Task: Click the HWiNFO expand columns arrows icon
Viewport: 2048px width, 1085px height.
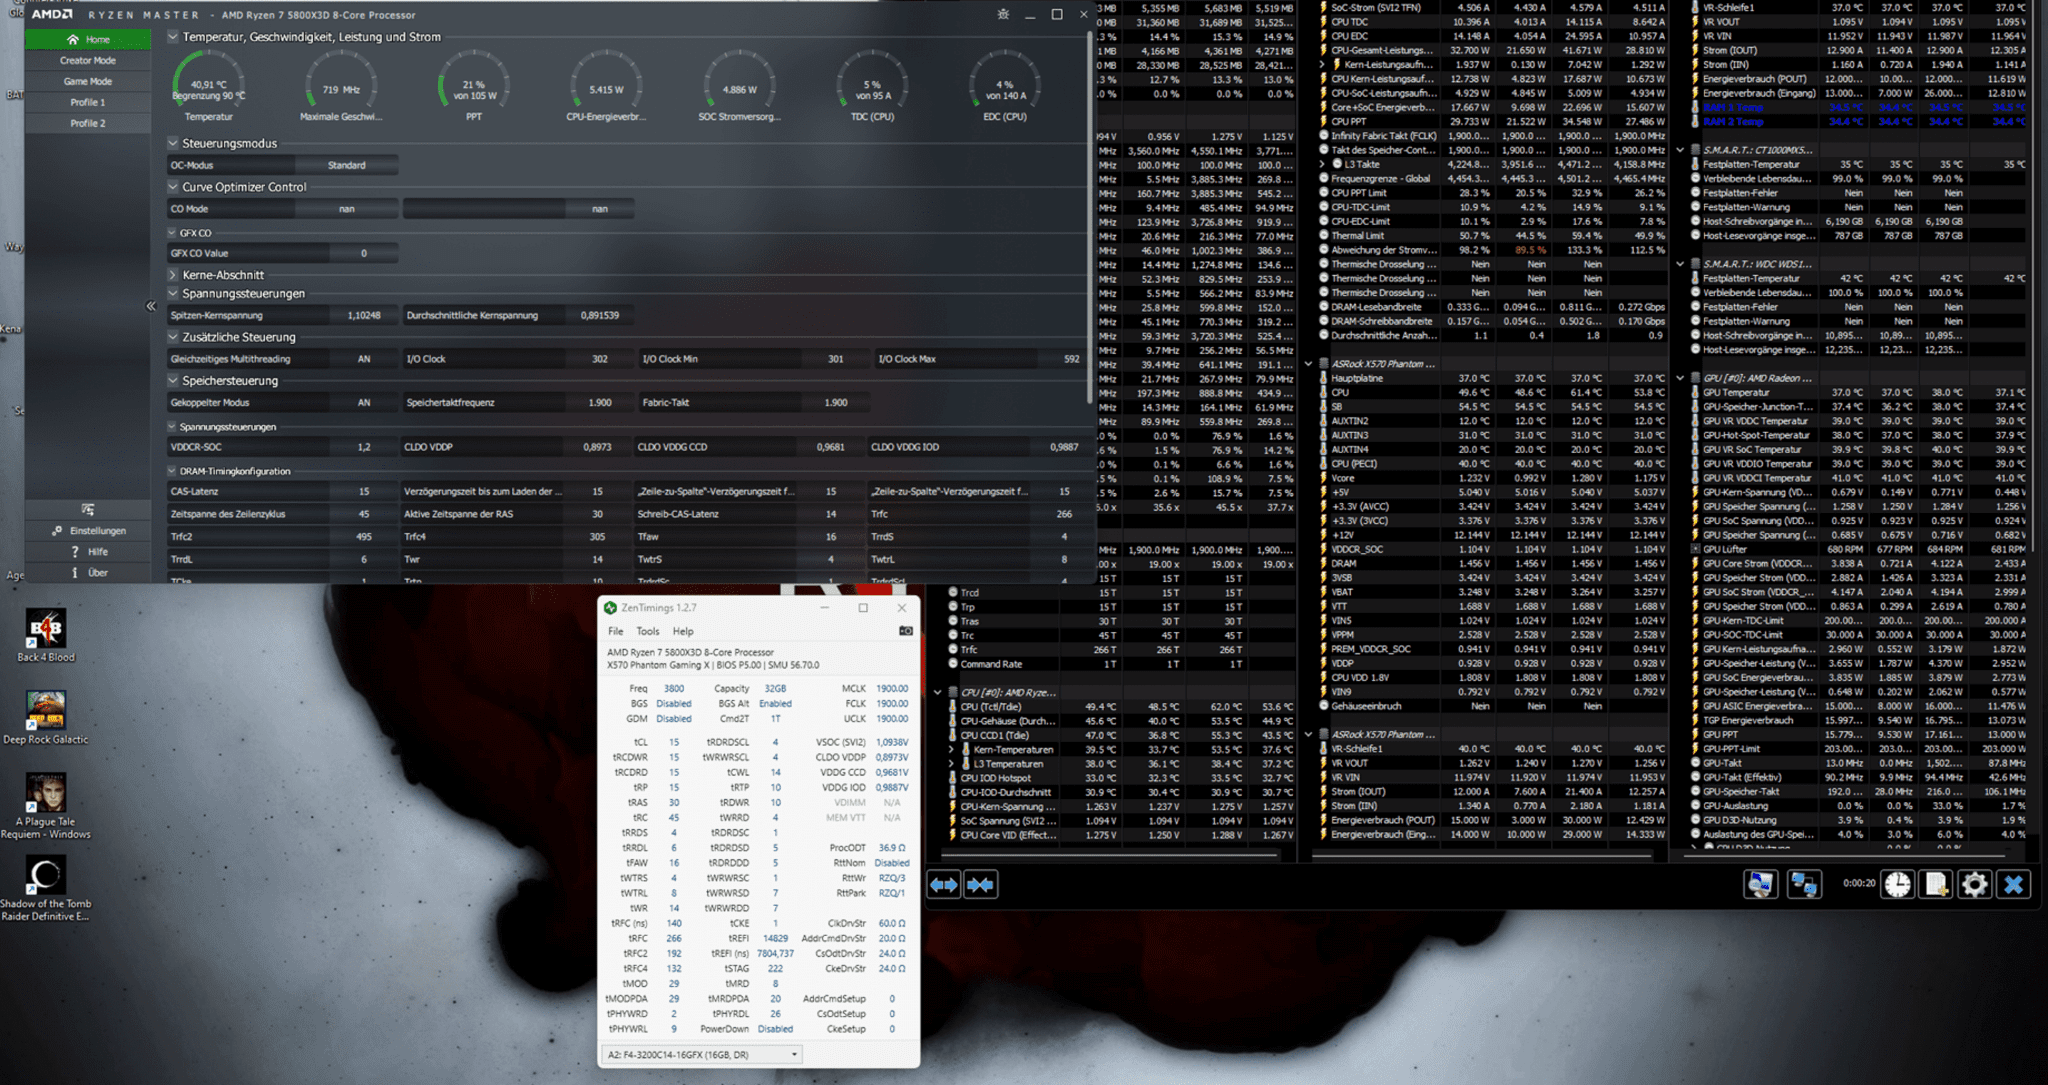Action: (944, 884)
